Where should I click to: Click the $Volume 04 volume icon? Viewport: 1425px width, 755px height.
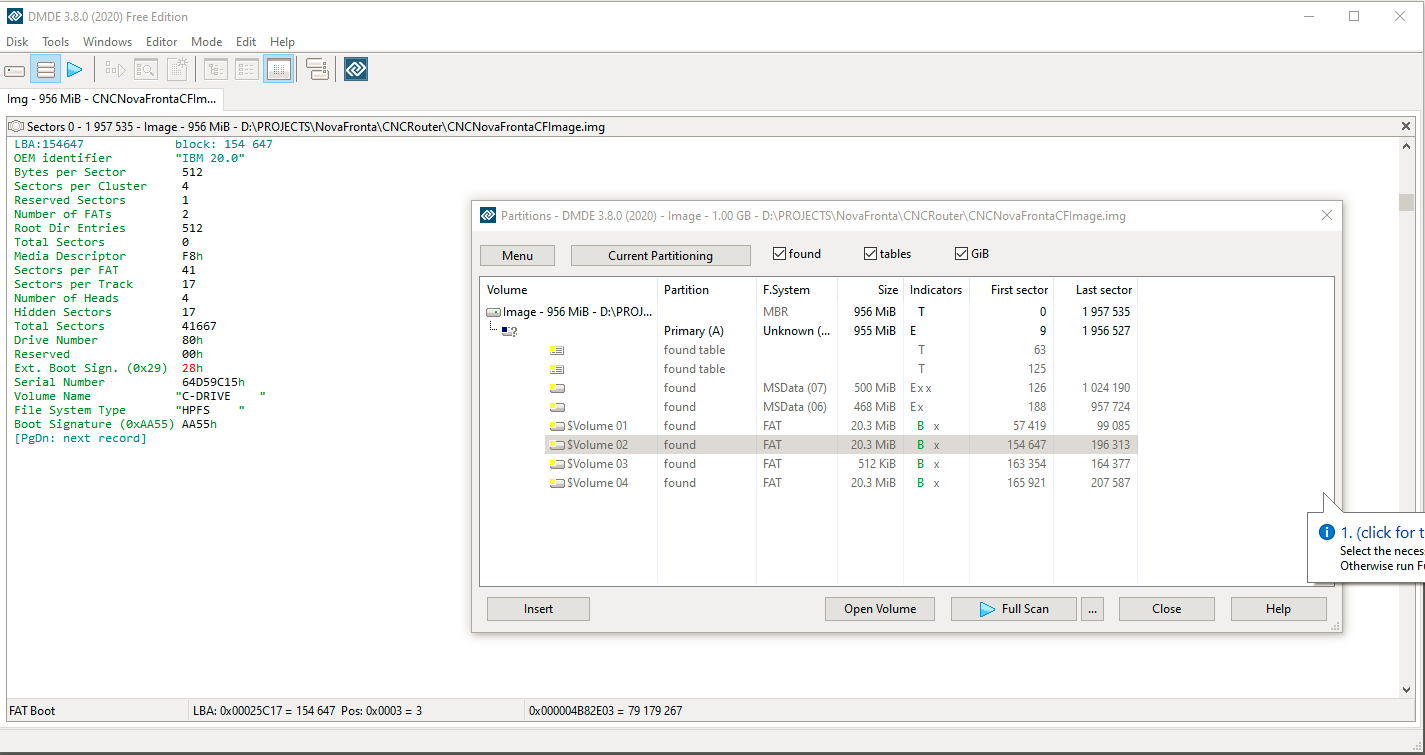[x=557, y=483]
